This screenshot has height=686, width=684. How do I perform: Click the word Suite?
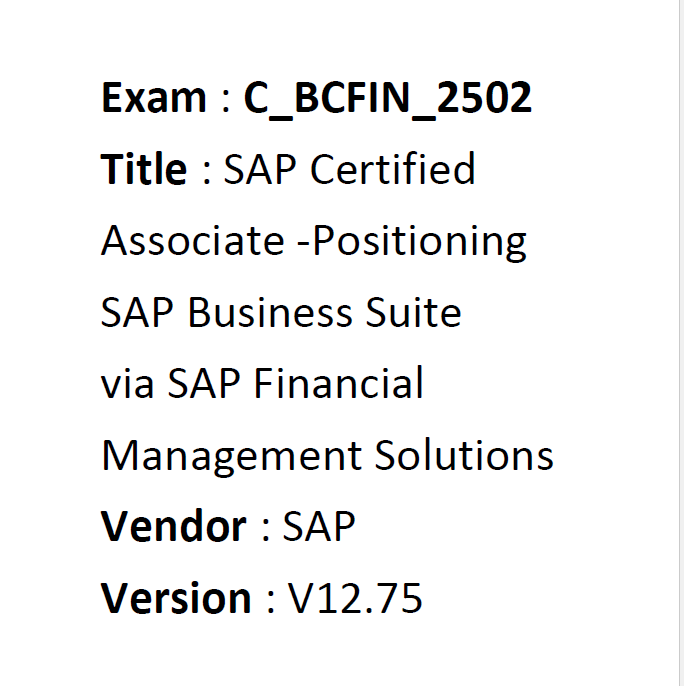(414, 312)
